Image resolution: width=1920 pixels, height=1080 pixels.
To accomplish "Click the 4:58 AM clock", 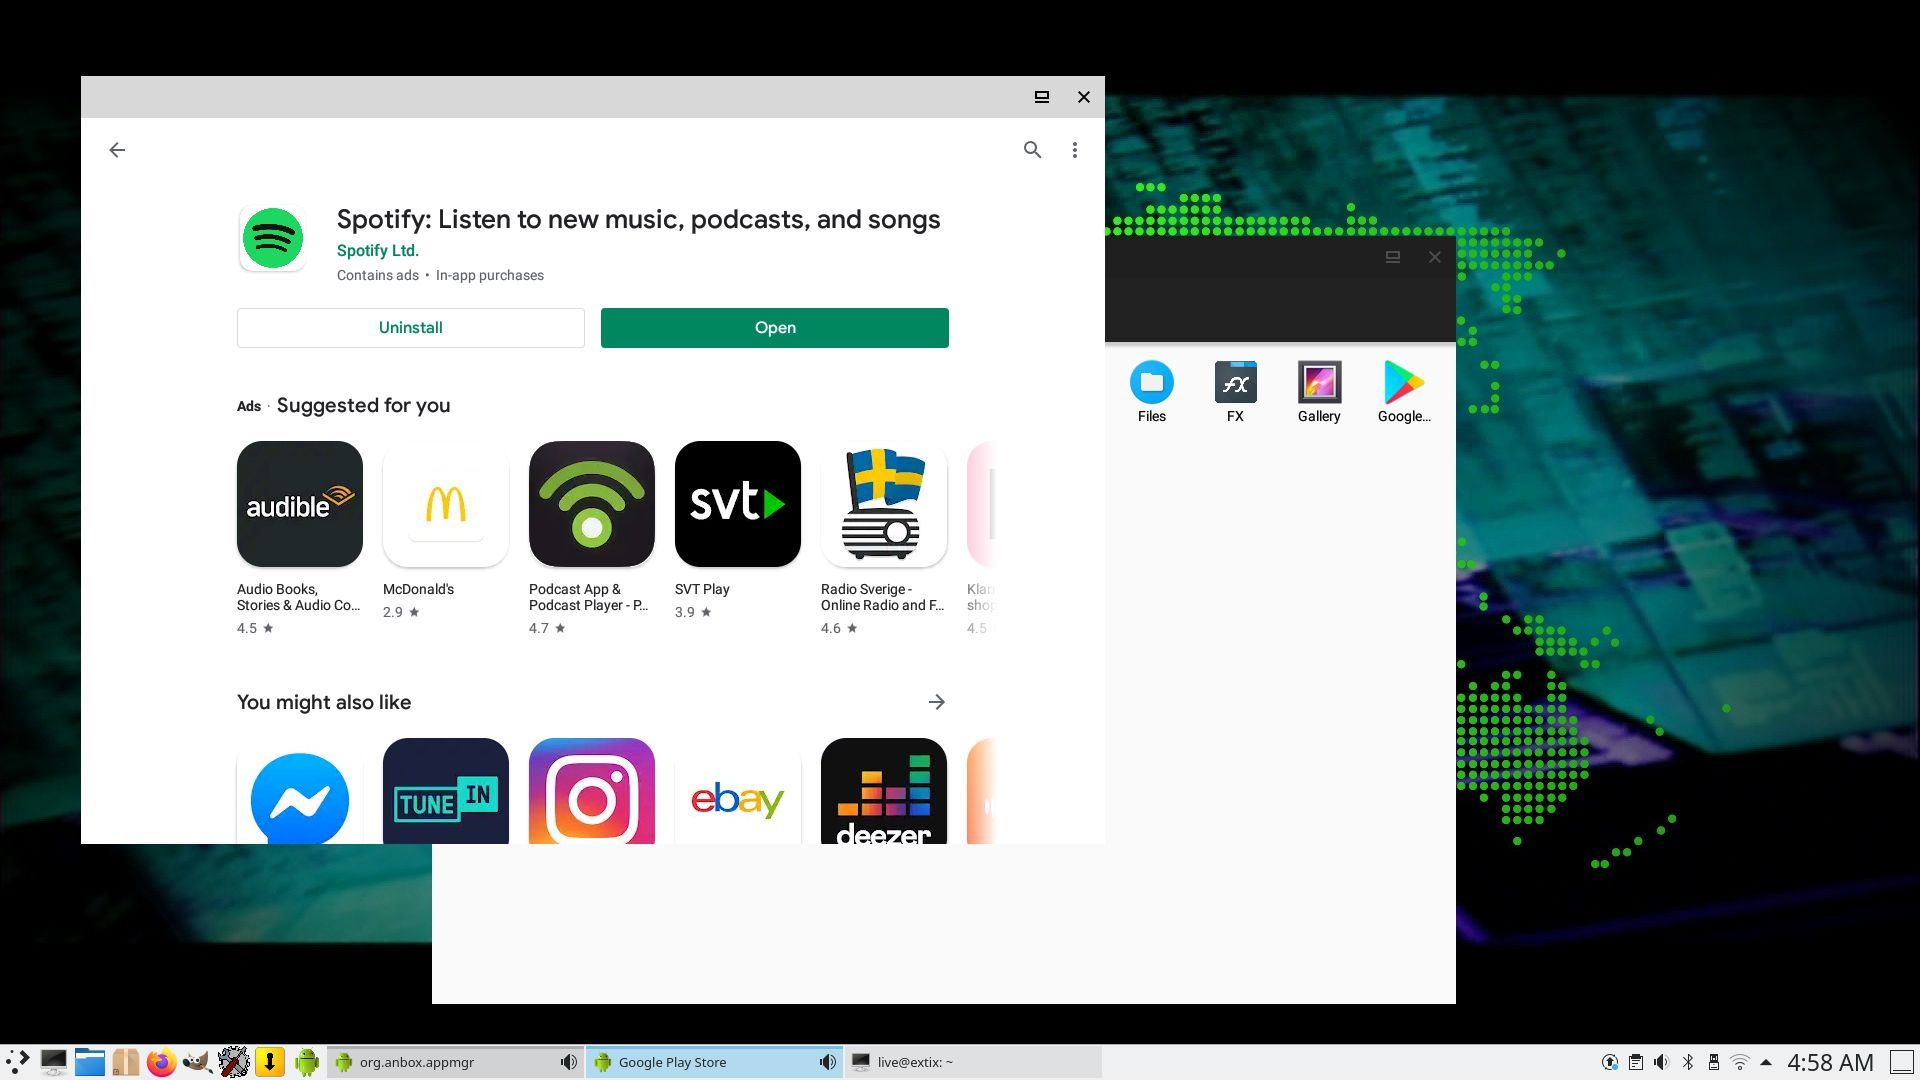I will [x=1830, y=1062].
